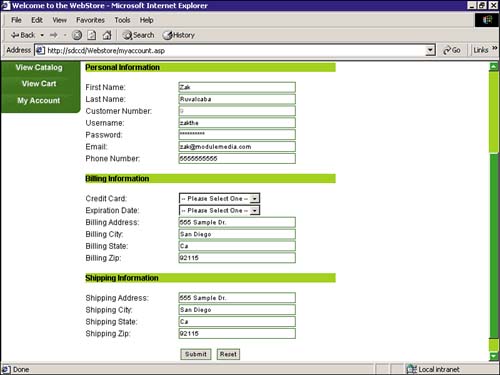500x375 pixels.
Task: Click the IE title bar icon
Action: pos(6,5)
